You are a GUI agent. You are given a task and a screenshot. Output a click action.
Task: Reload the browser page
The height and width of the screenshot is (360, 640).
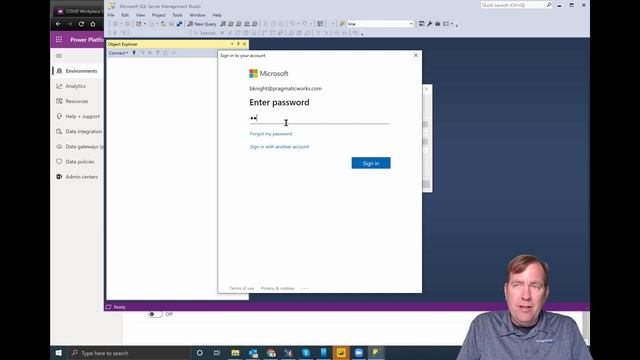pyautogui.click(x=81, y=24)
